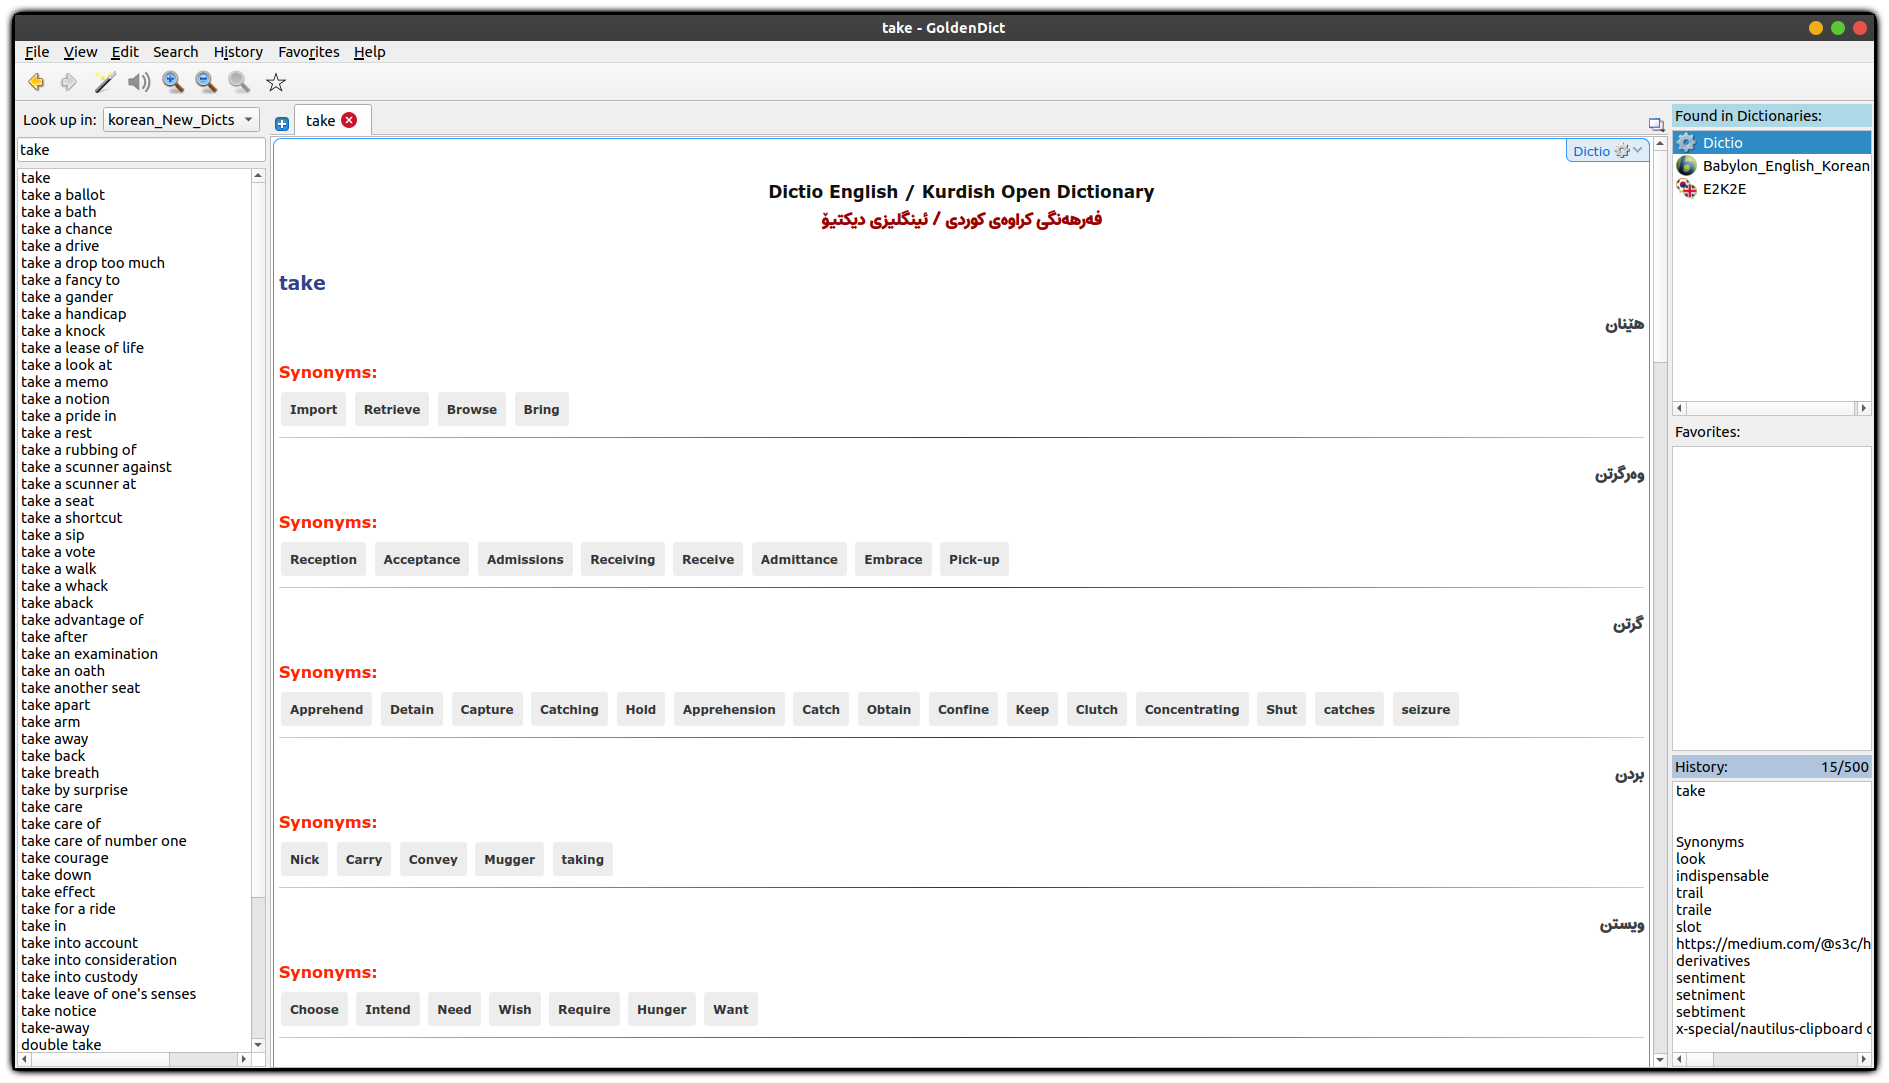
Task: Click the scan popup wand icon
Action: (105, 82)
